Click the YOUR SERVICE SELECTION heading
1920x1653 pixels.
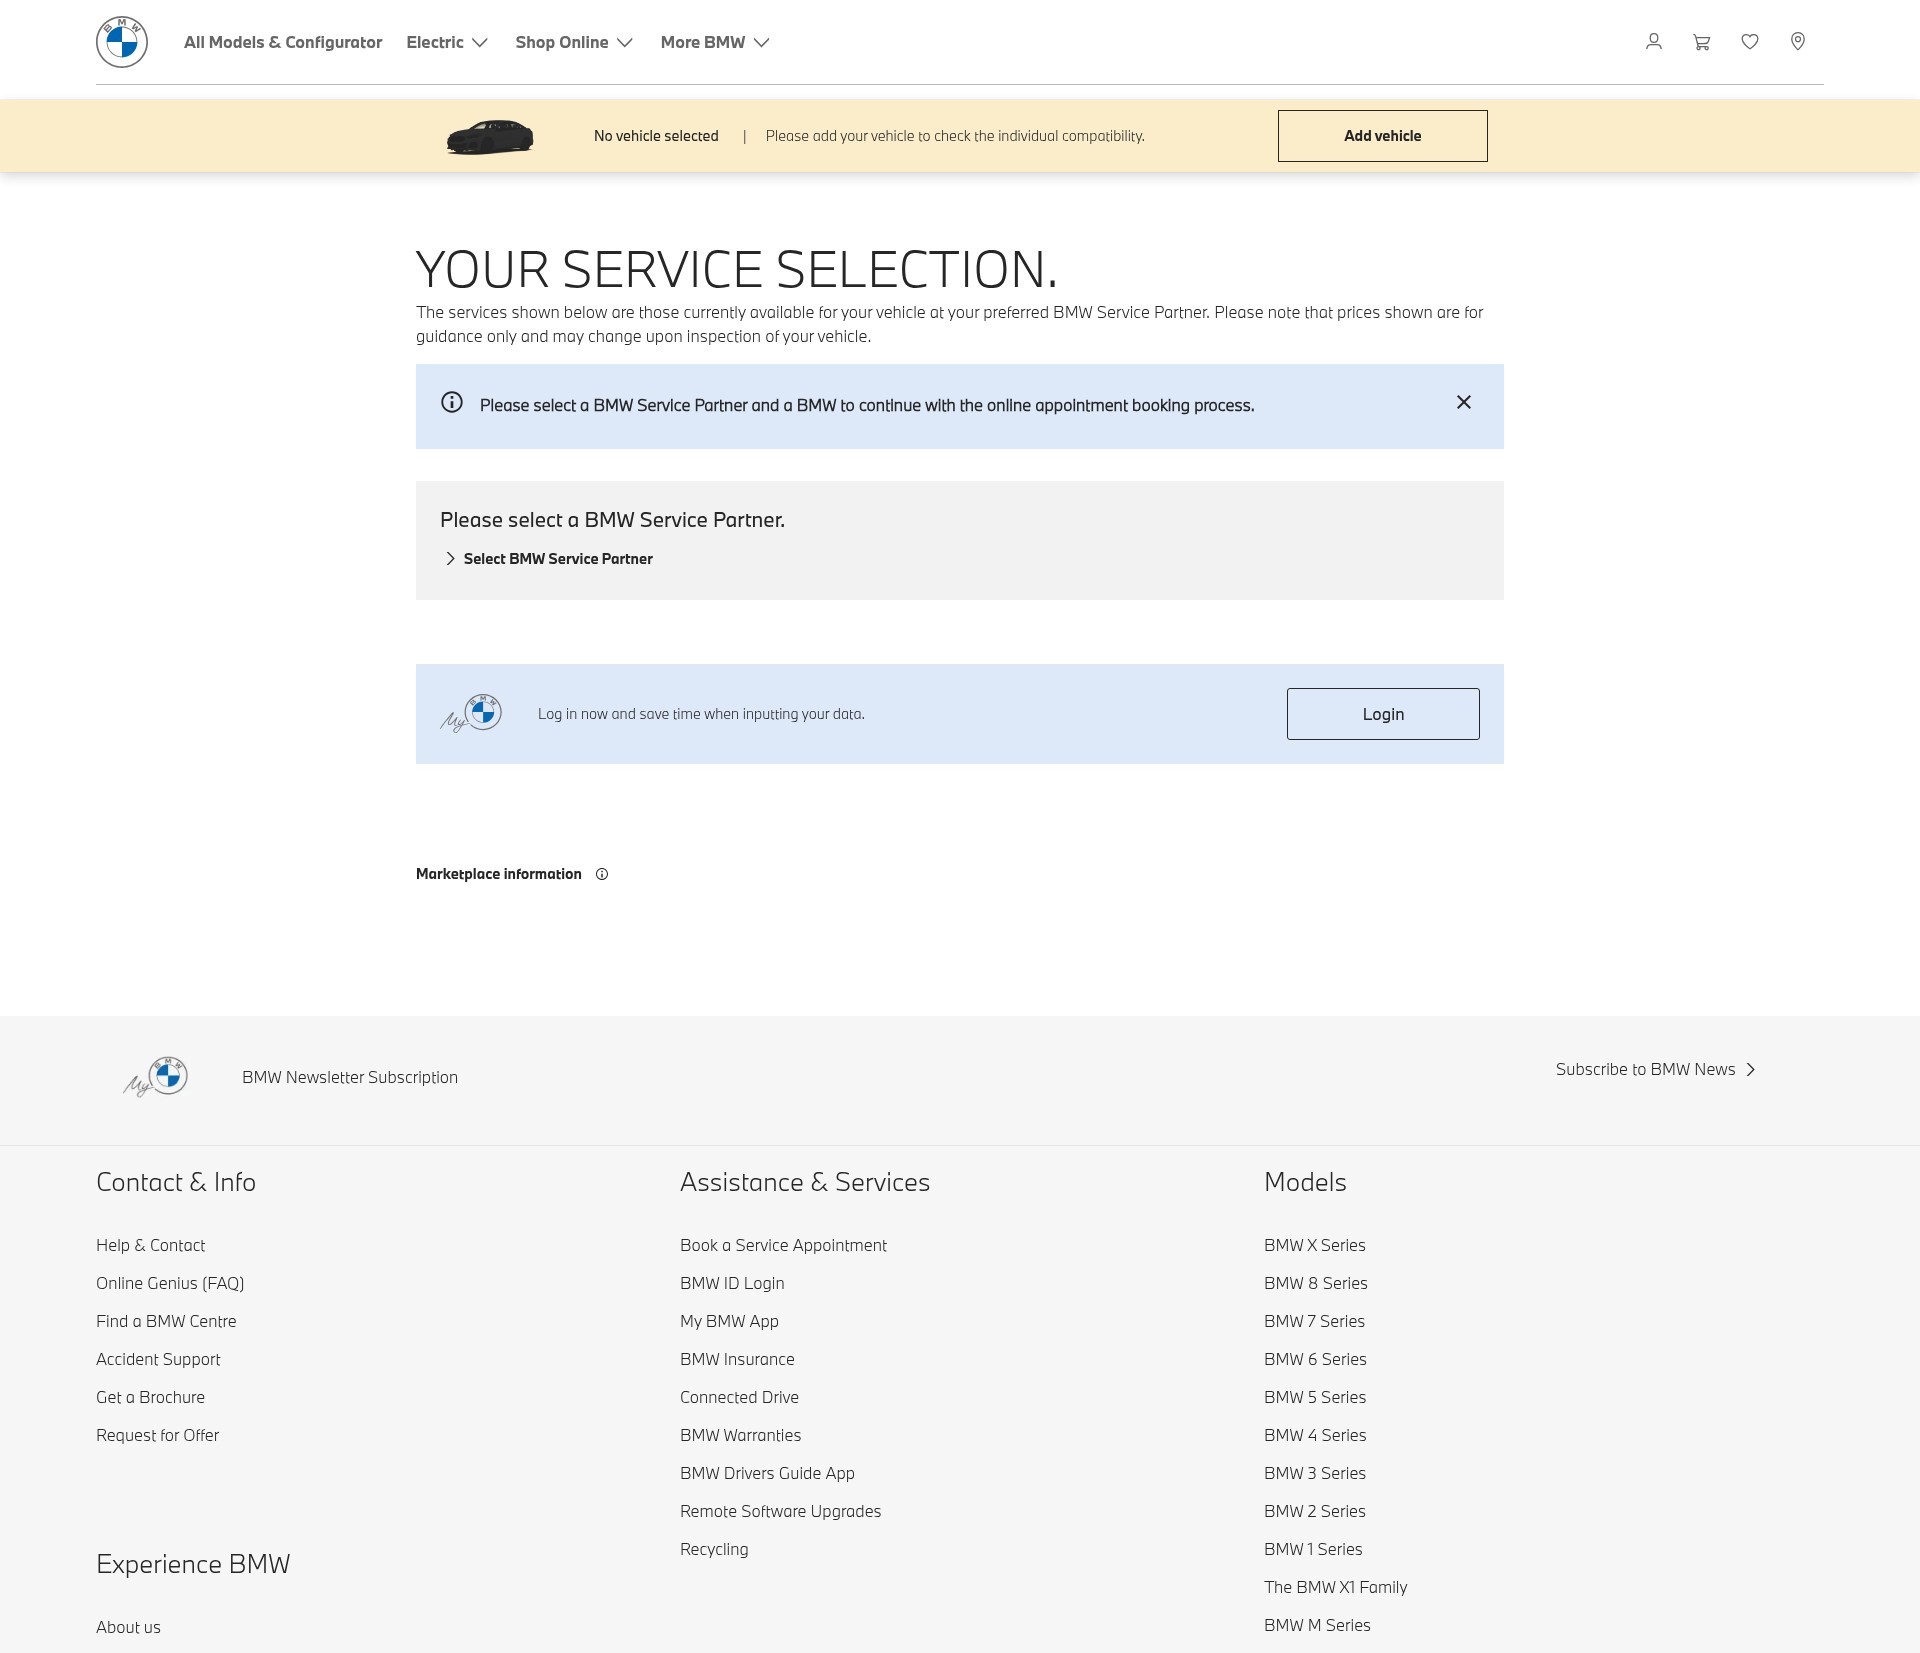[736, 269]
